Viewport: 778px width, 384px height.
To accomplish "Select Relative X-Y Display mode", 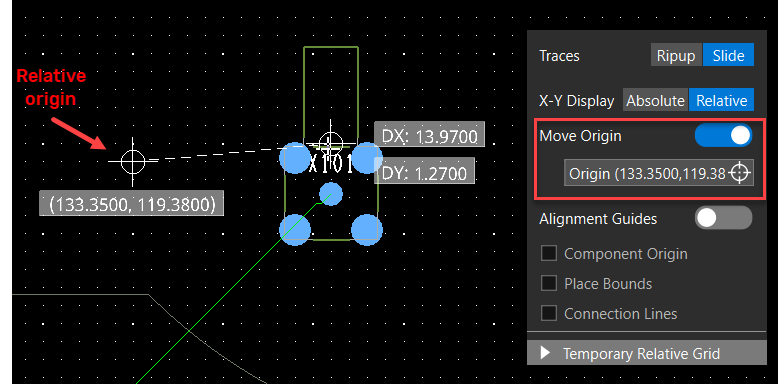I will (x=721, y=101).
